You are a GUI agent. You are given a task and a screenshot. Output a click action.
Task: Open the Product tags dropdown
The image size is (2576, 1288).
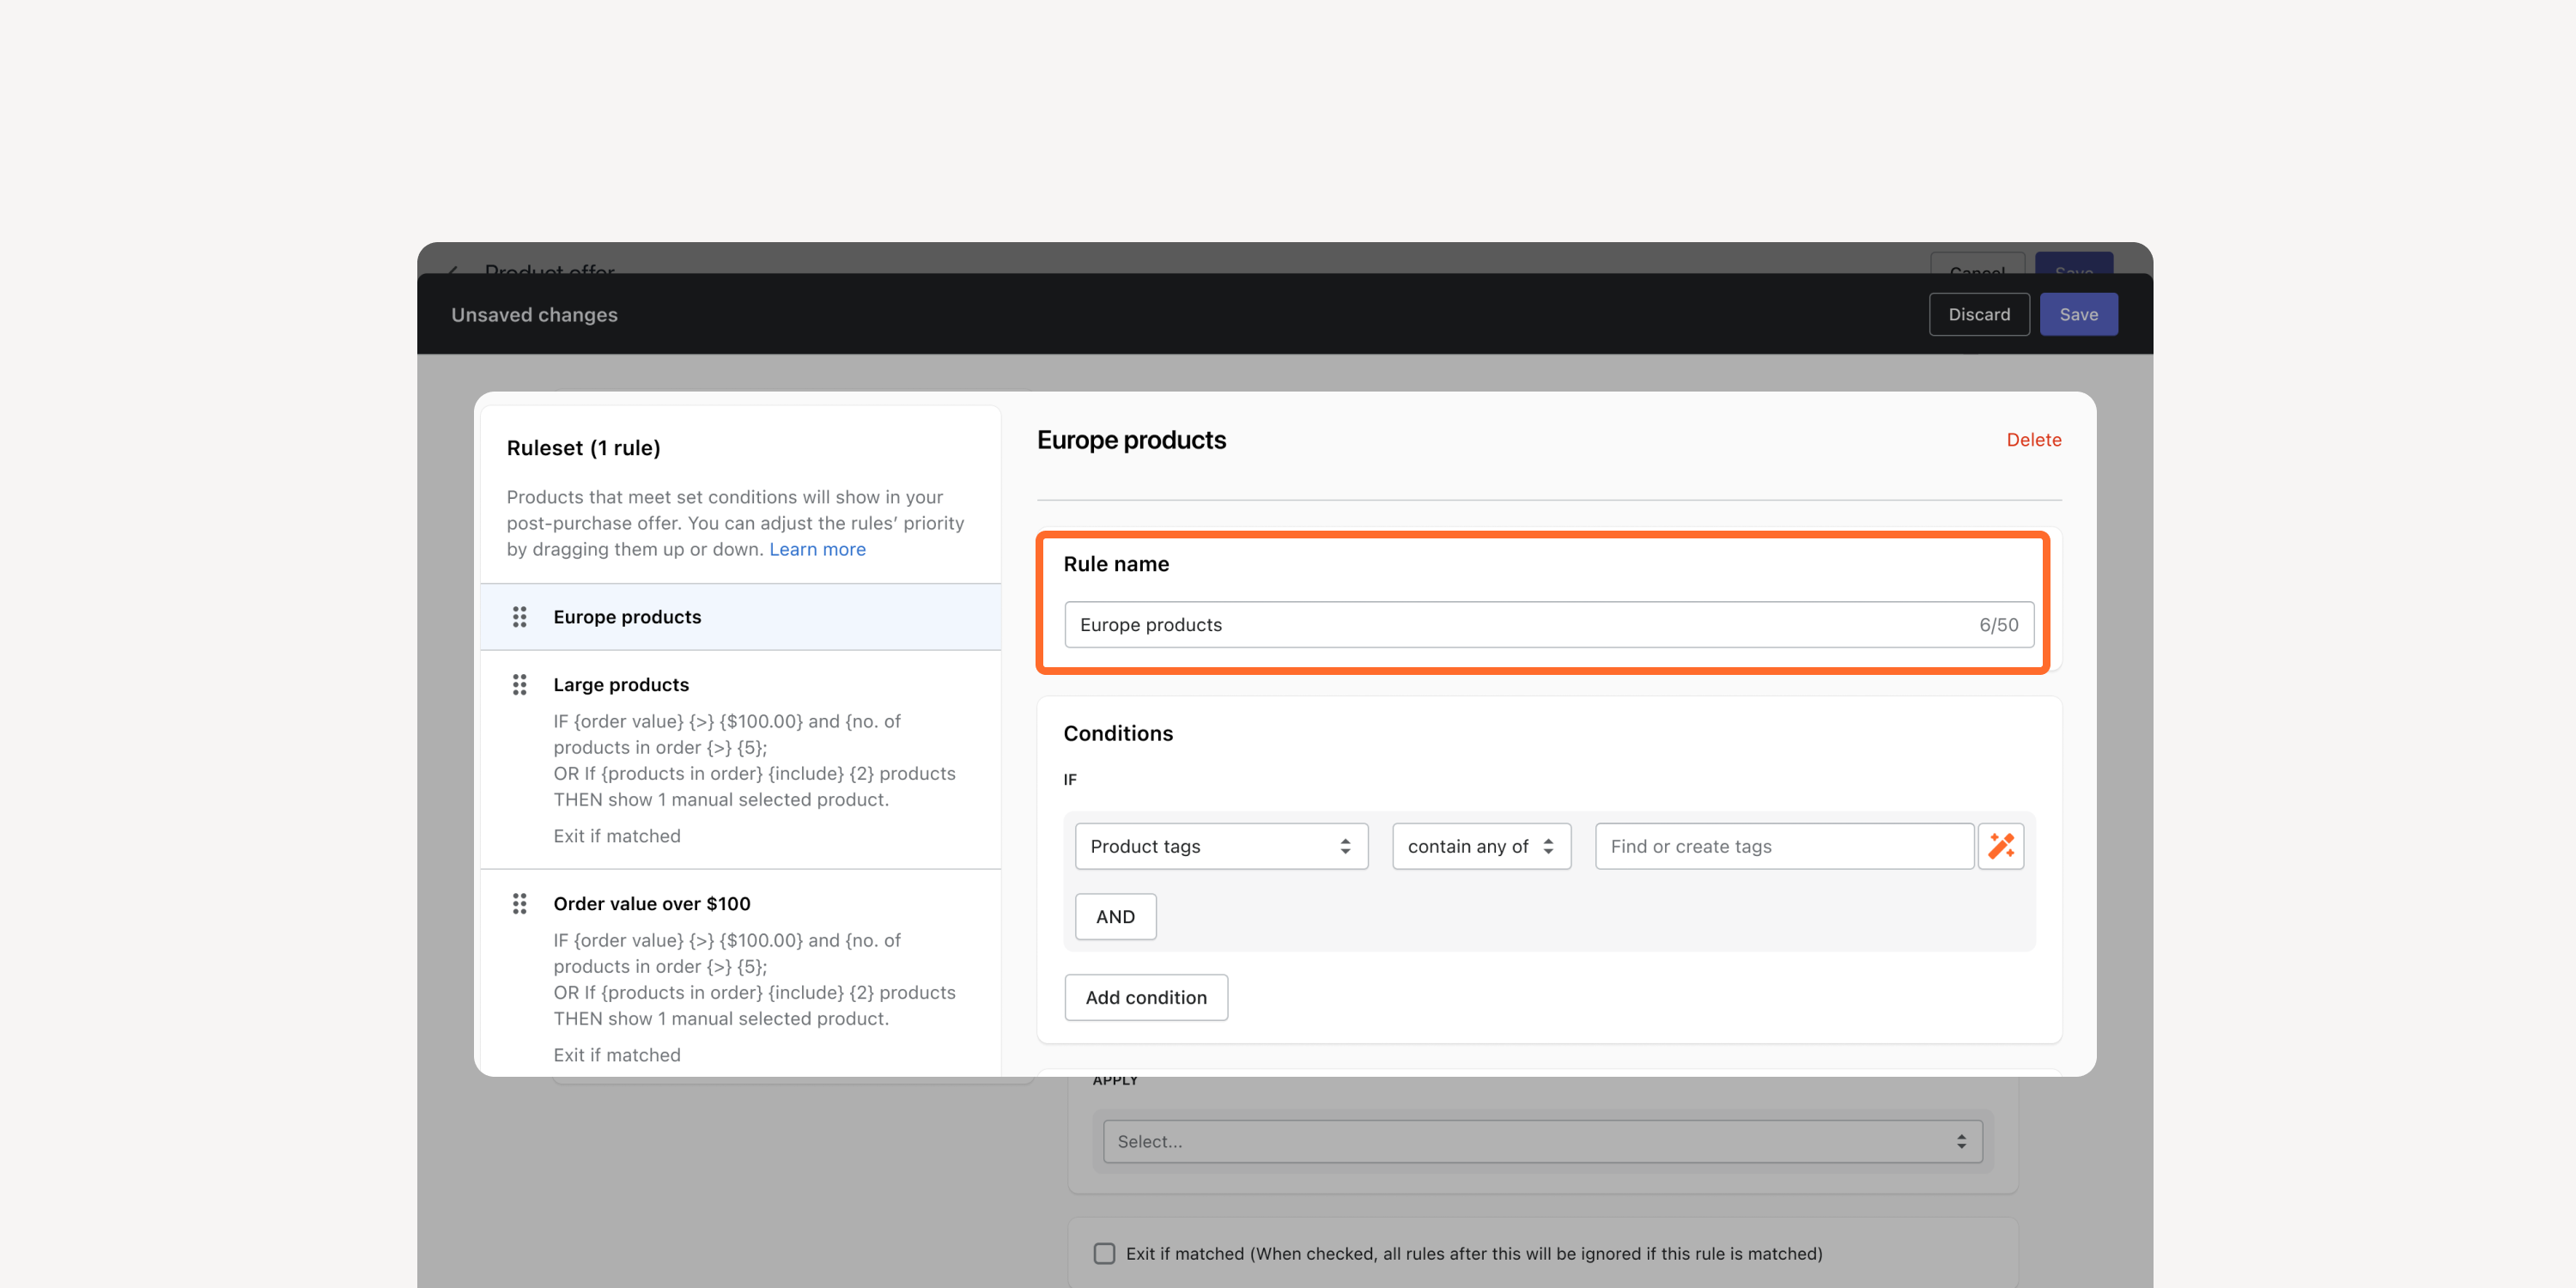pos(1221,846)
